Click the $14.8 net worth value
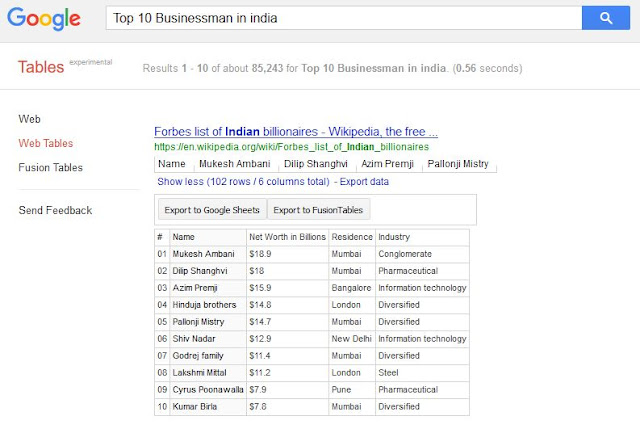640x429 pixels. 260,305
